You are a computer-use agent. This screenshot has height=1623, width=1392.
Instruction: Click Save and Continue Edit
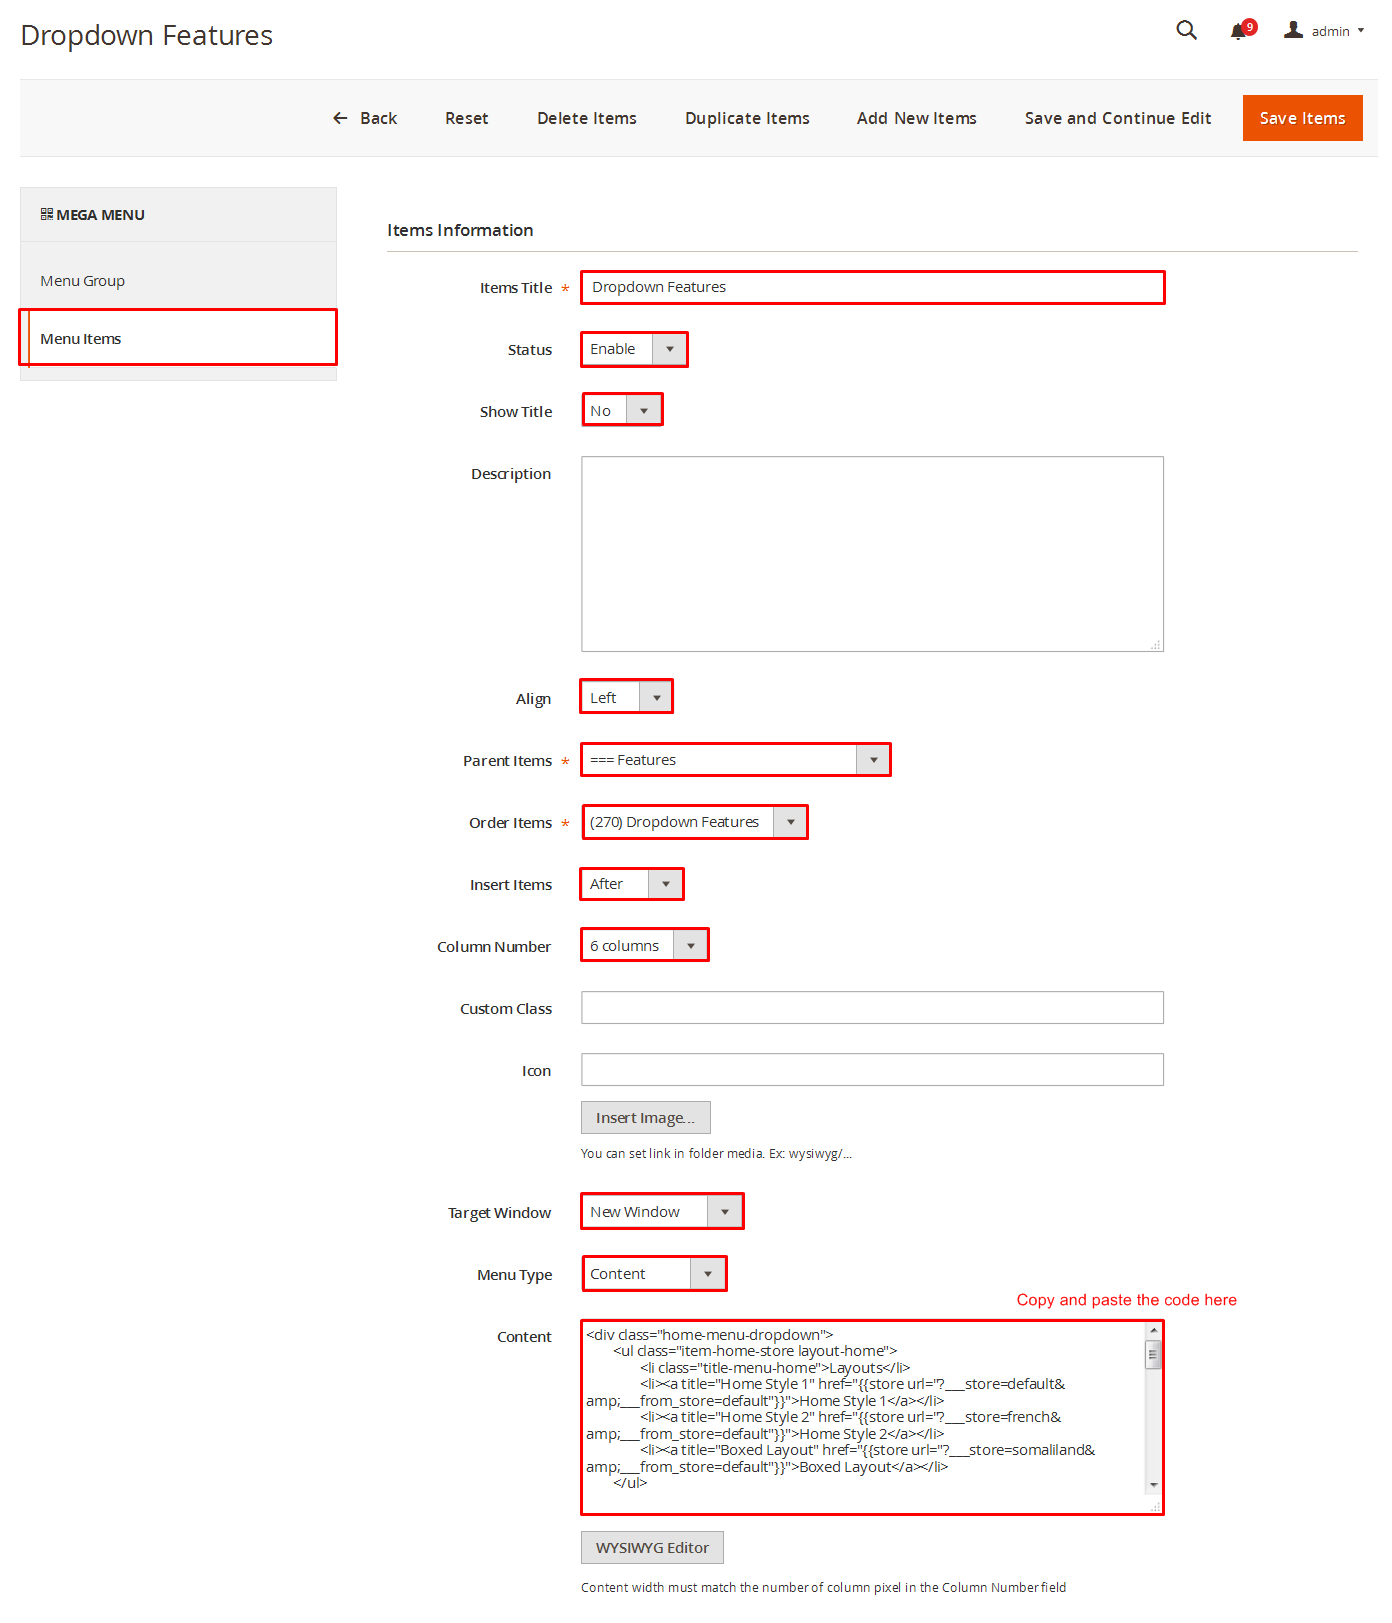click(x=1118, y=118)
